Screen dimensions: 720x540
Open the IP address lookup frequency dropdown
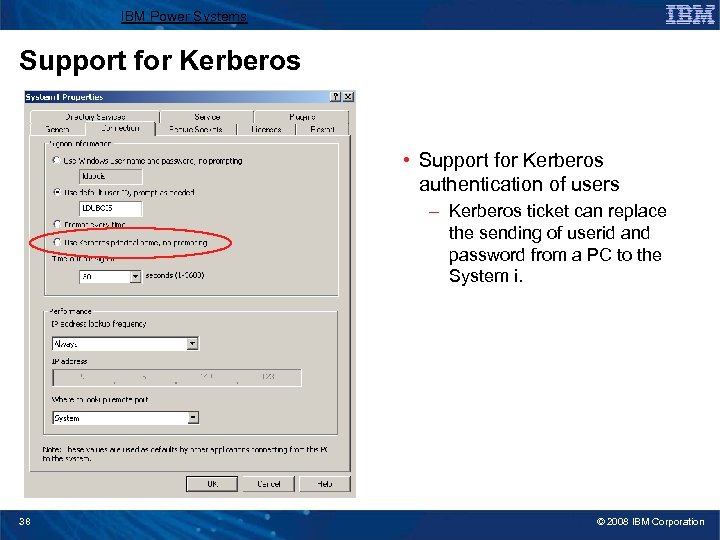[x=192, y=343]
